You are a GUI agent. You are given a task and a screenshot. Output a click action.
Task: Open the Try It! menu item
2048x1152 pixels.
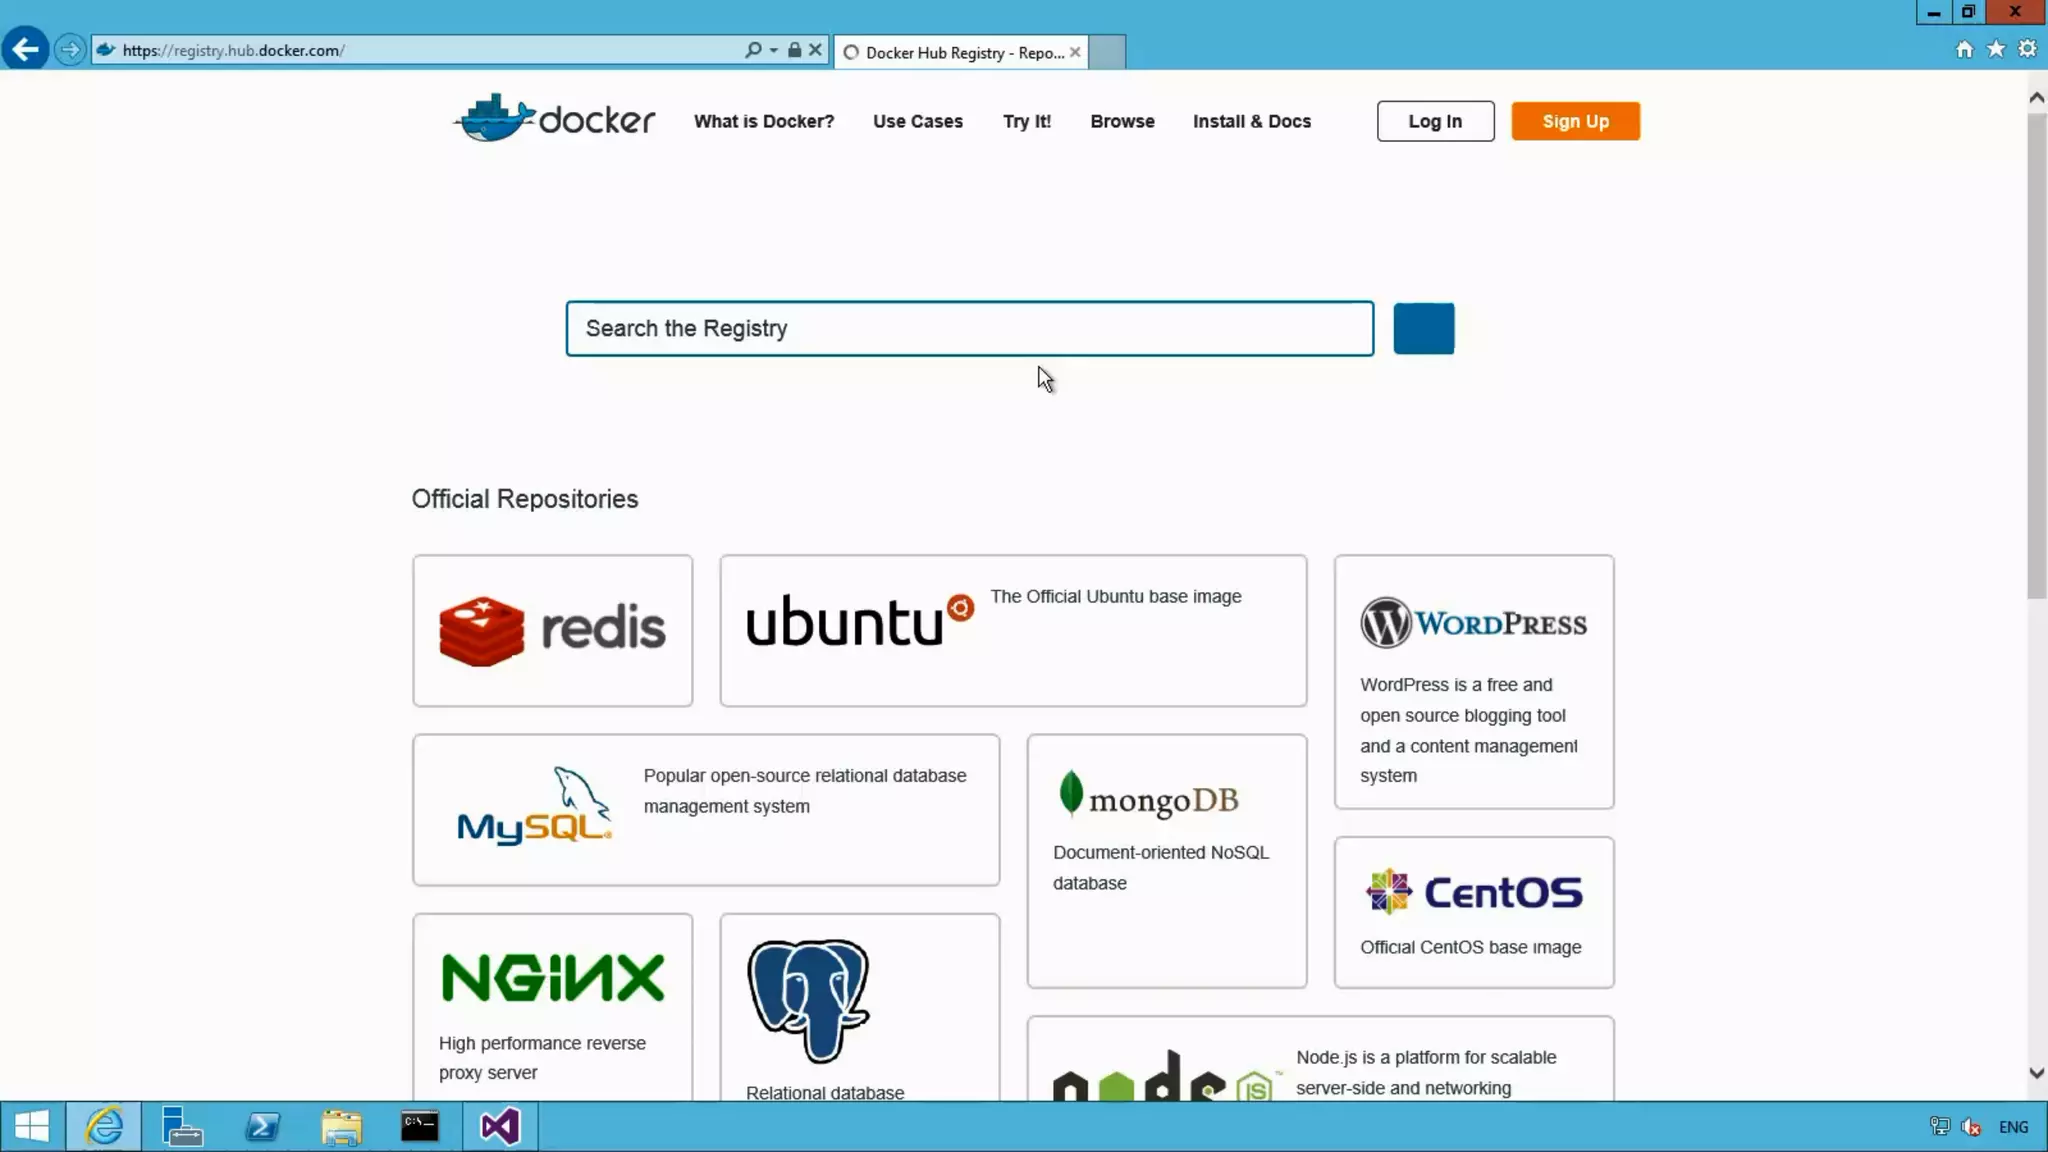[x=1027, y=121]
